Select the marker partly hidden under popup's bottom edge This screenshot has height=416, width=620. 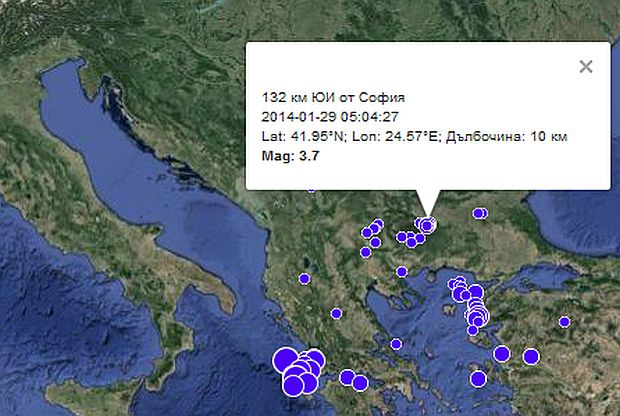point(312,191)
